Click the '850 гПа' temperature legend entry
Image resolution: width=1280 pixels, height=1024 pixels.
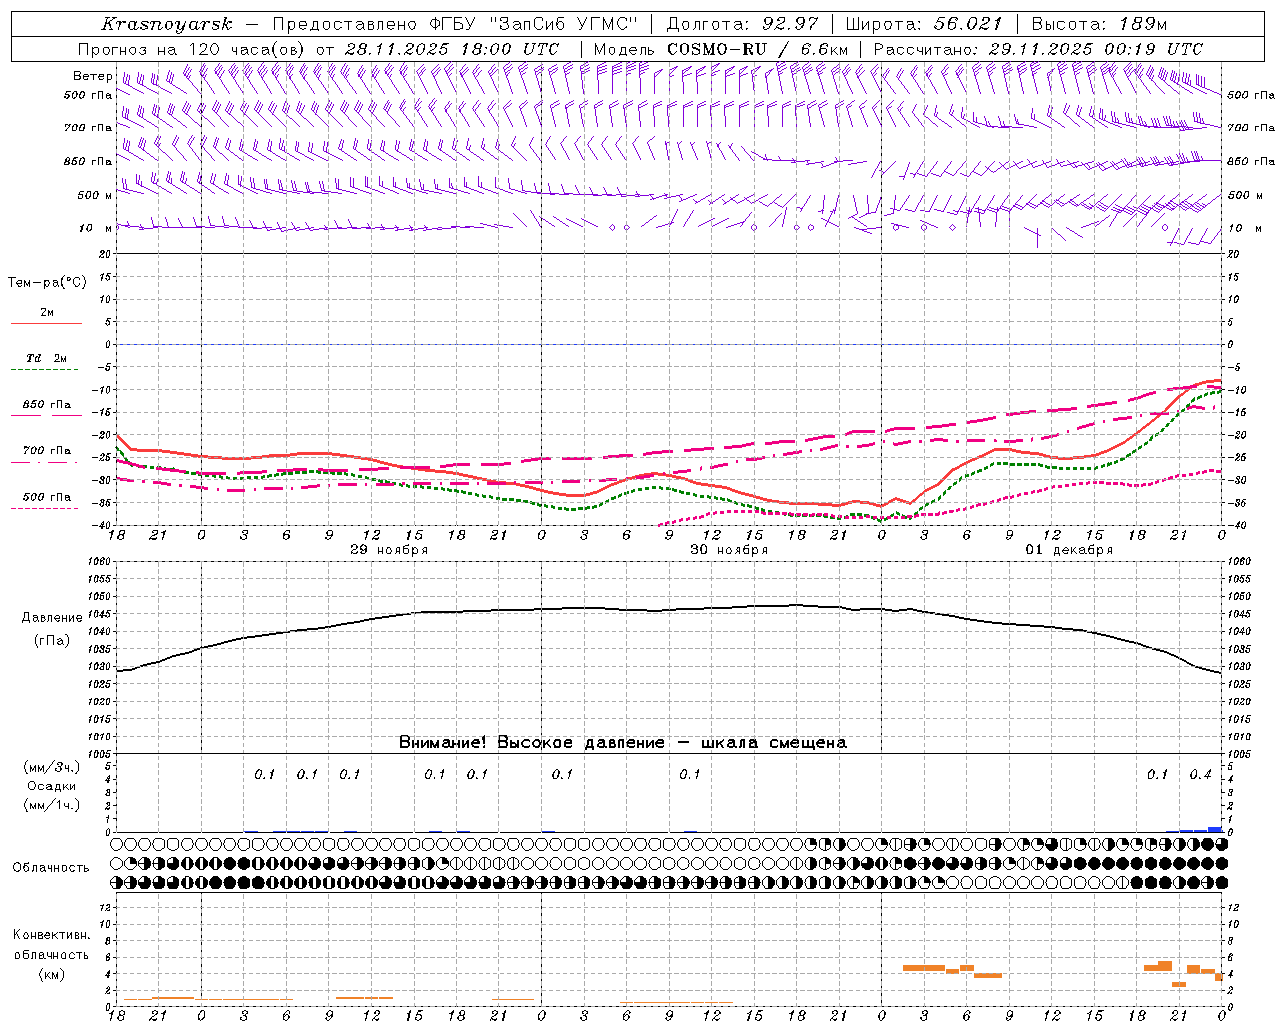coord(47,405)
